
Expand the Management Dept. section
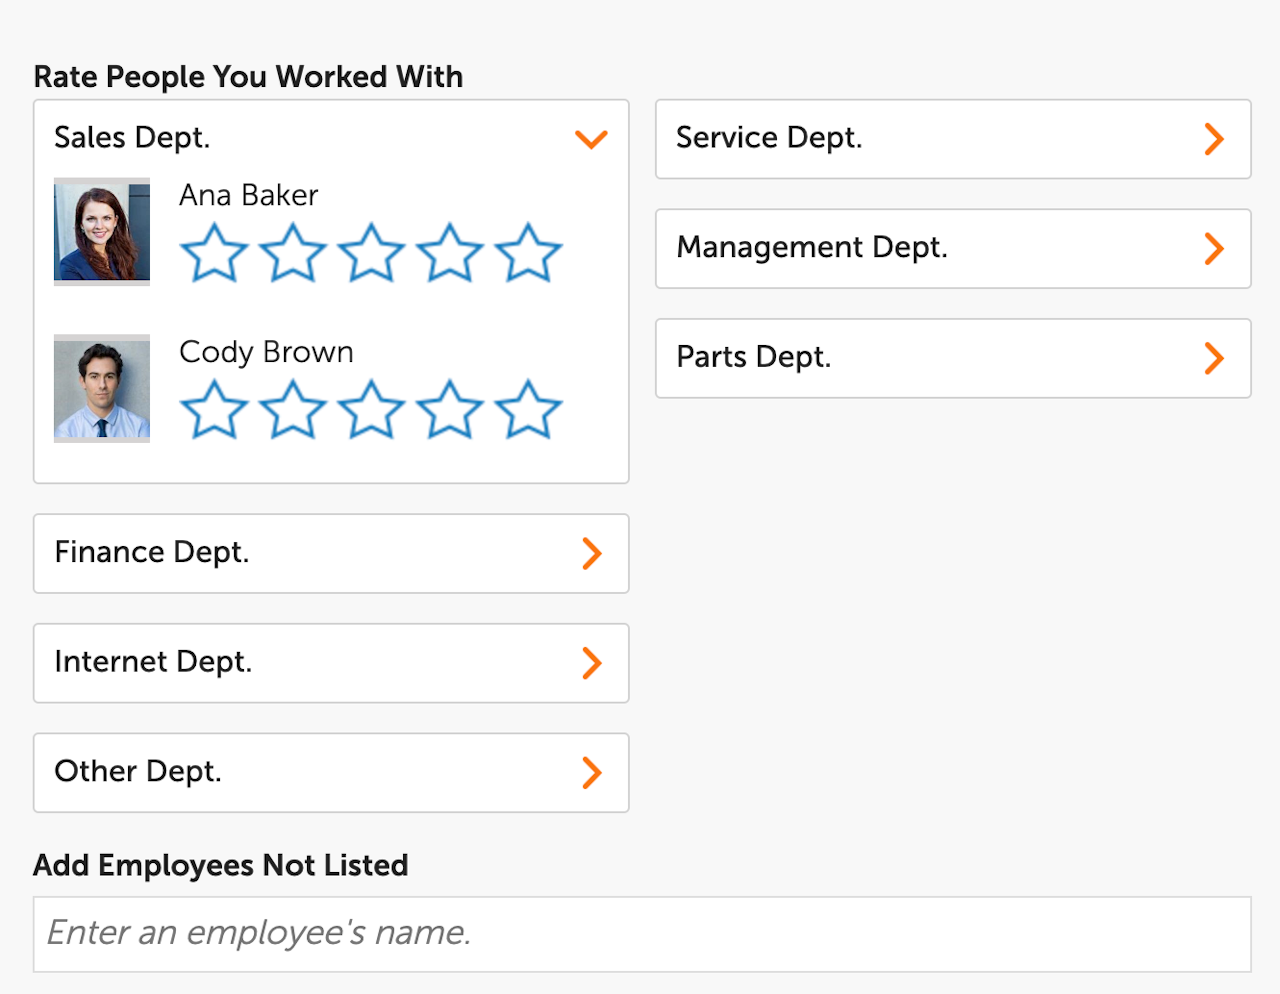click(1214, 249)
